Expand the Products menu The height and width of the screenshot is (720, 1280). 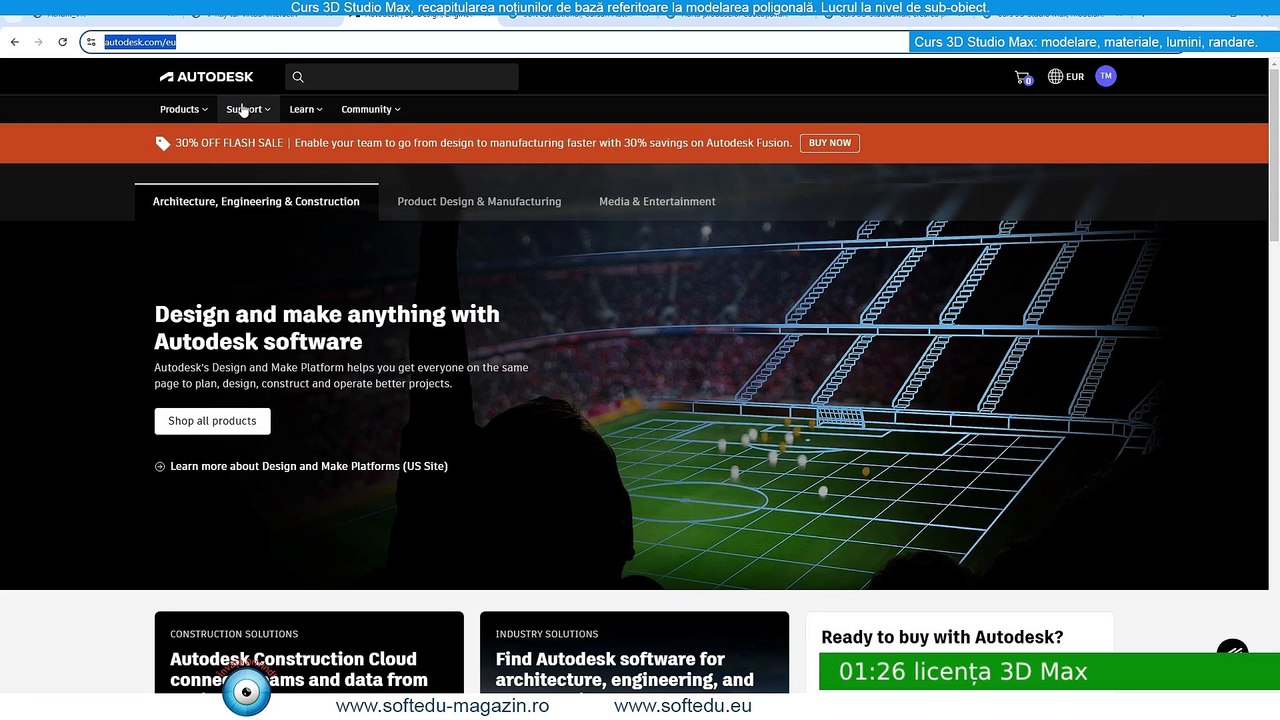184,109
